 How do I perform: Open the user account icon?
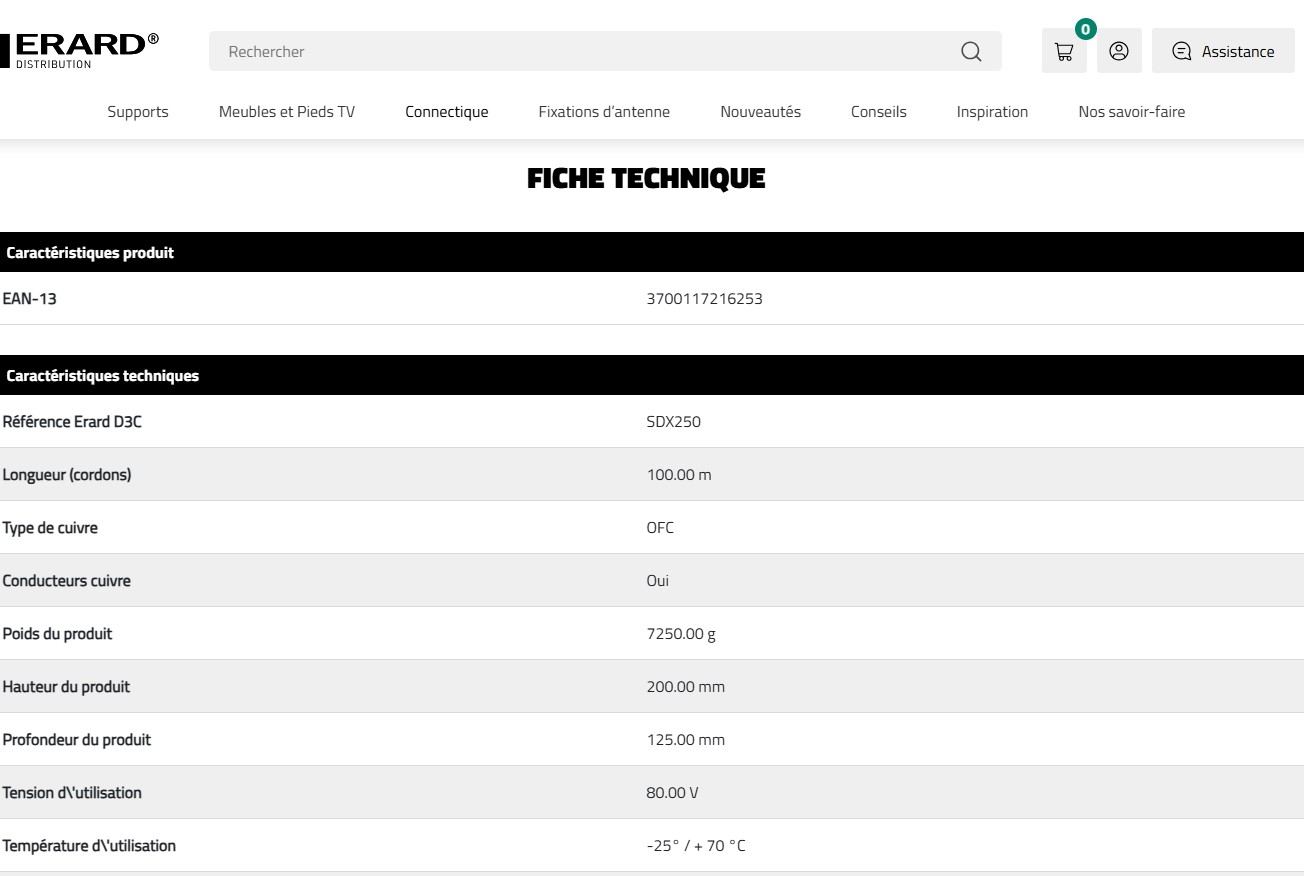1119,52
